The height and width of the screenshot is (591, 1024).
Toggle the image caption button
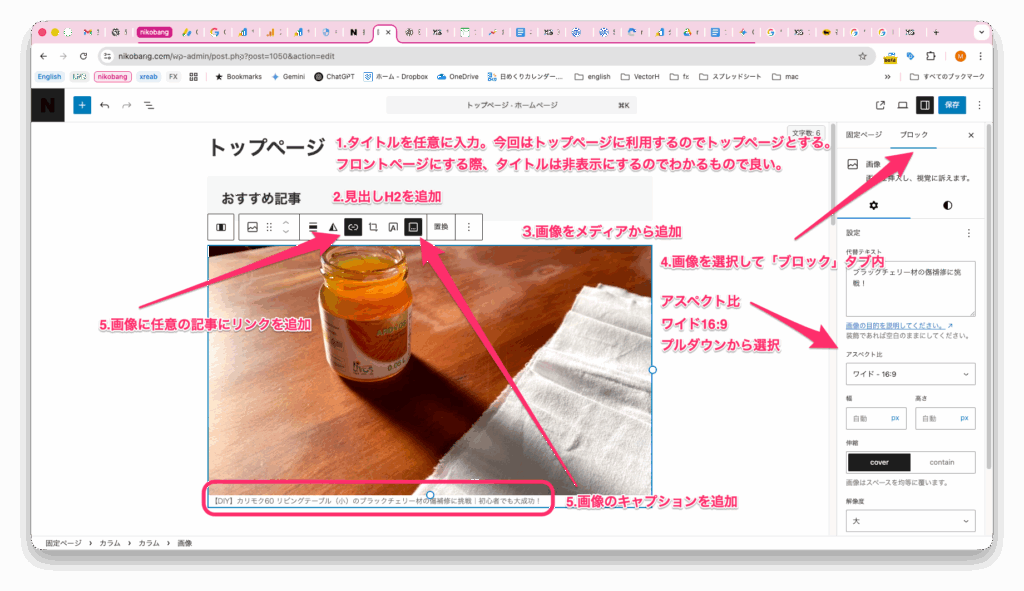[x=412, y=227]
